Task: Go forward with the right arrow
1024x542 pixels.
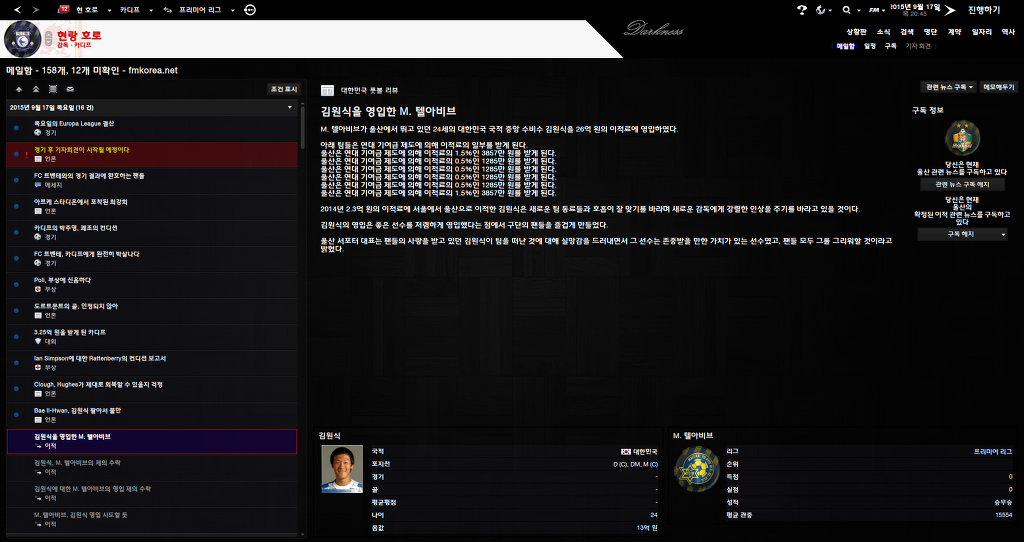Action: pos(36,10)
